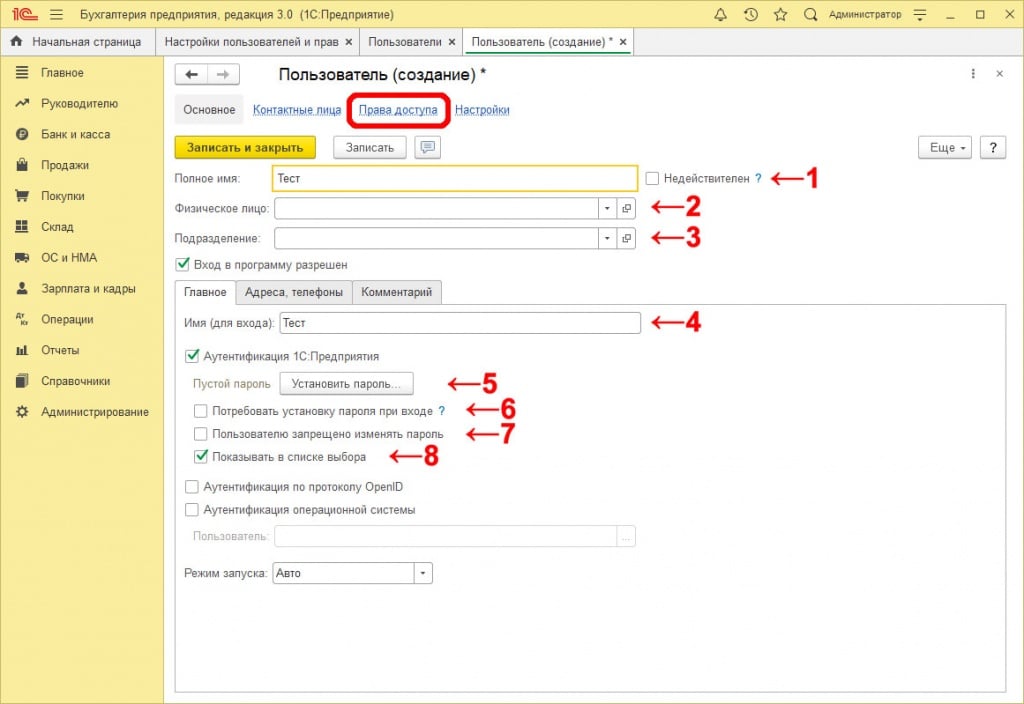Select Банк и касса in sidebar
The image size is (1024, 704).
(x=75, y=134)
